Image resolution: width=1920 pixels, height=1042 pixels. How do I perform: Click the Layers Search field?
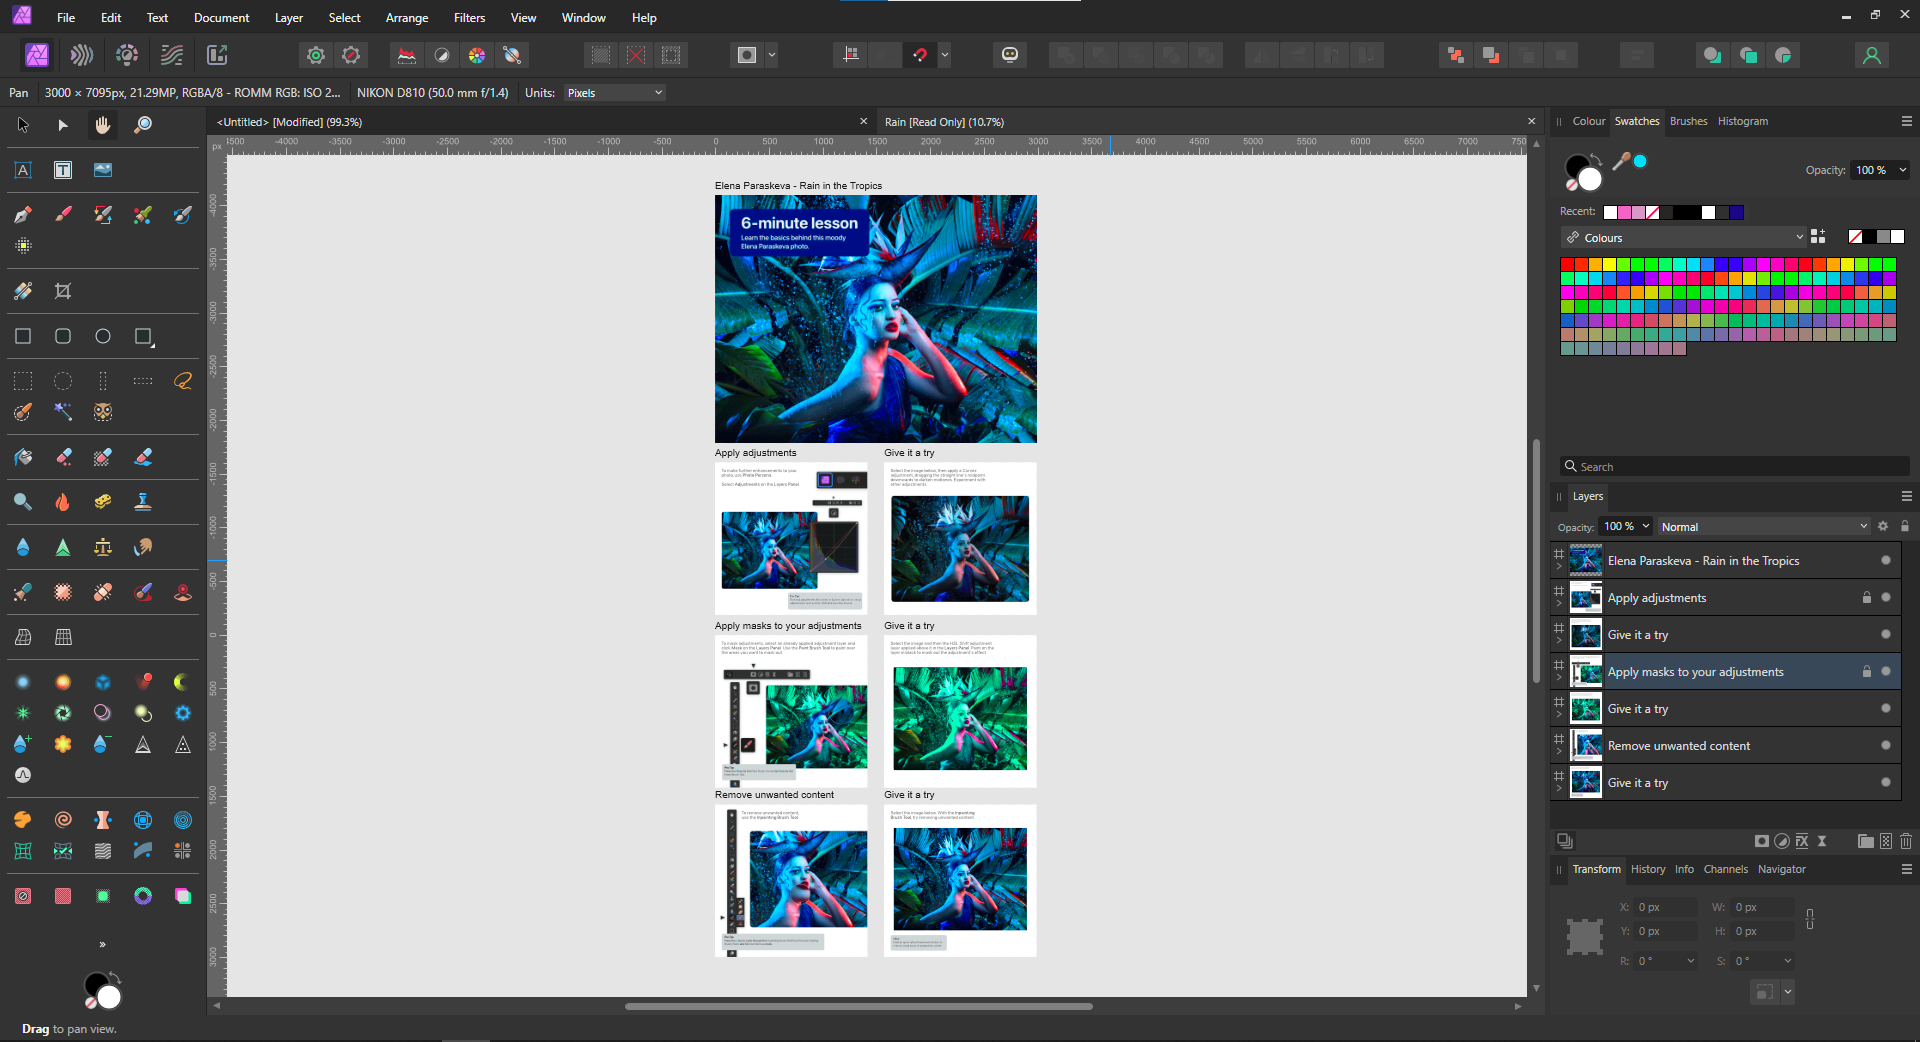1734,467
